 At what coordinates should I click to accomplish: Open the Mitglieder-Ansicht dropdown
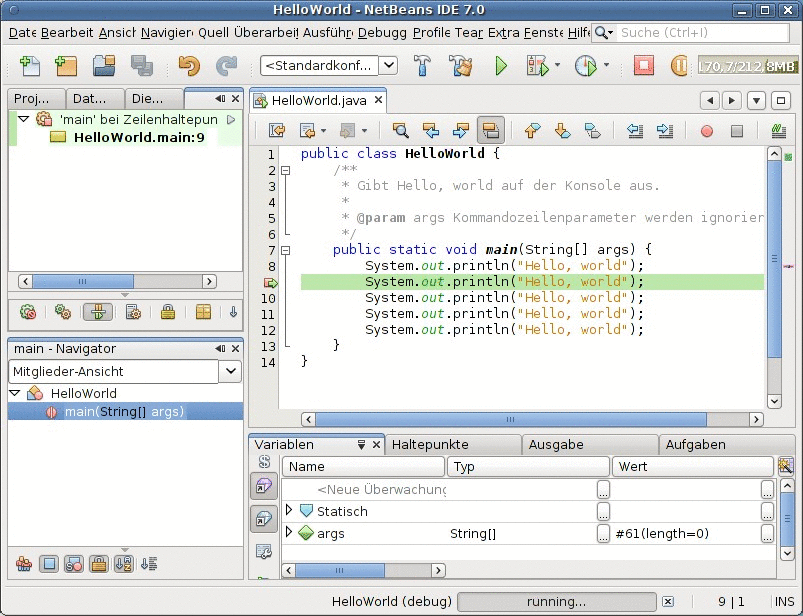pyautogui.click(x=230, y=371)
